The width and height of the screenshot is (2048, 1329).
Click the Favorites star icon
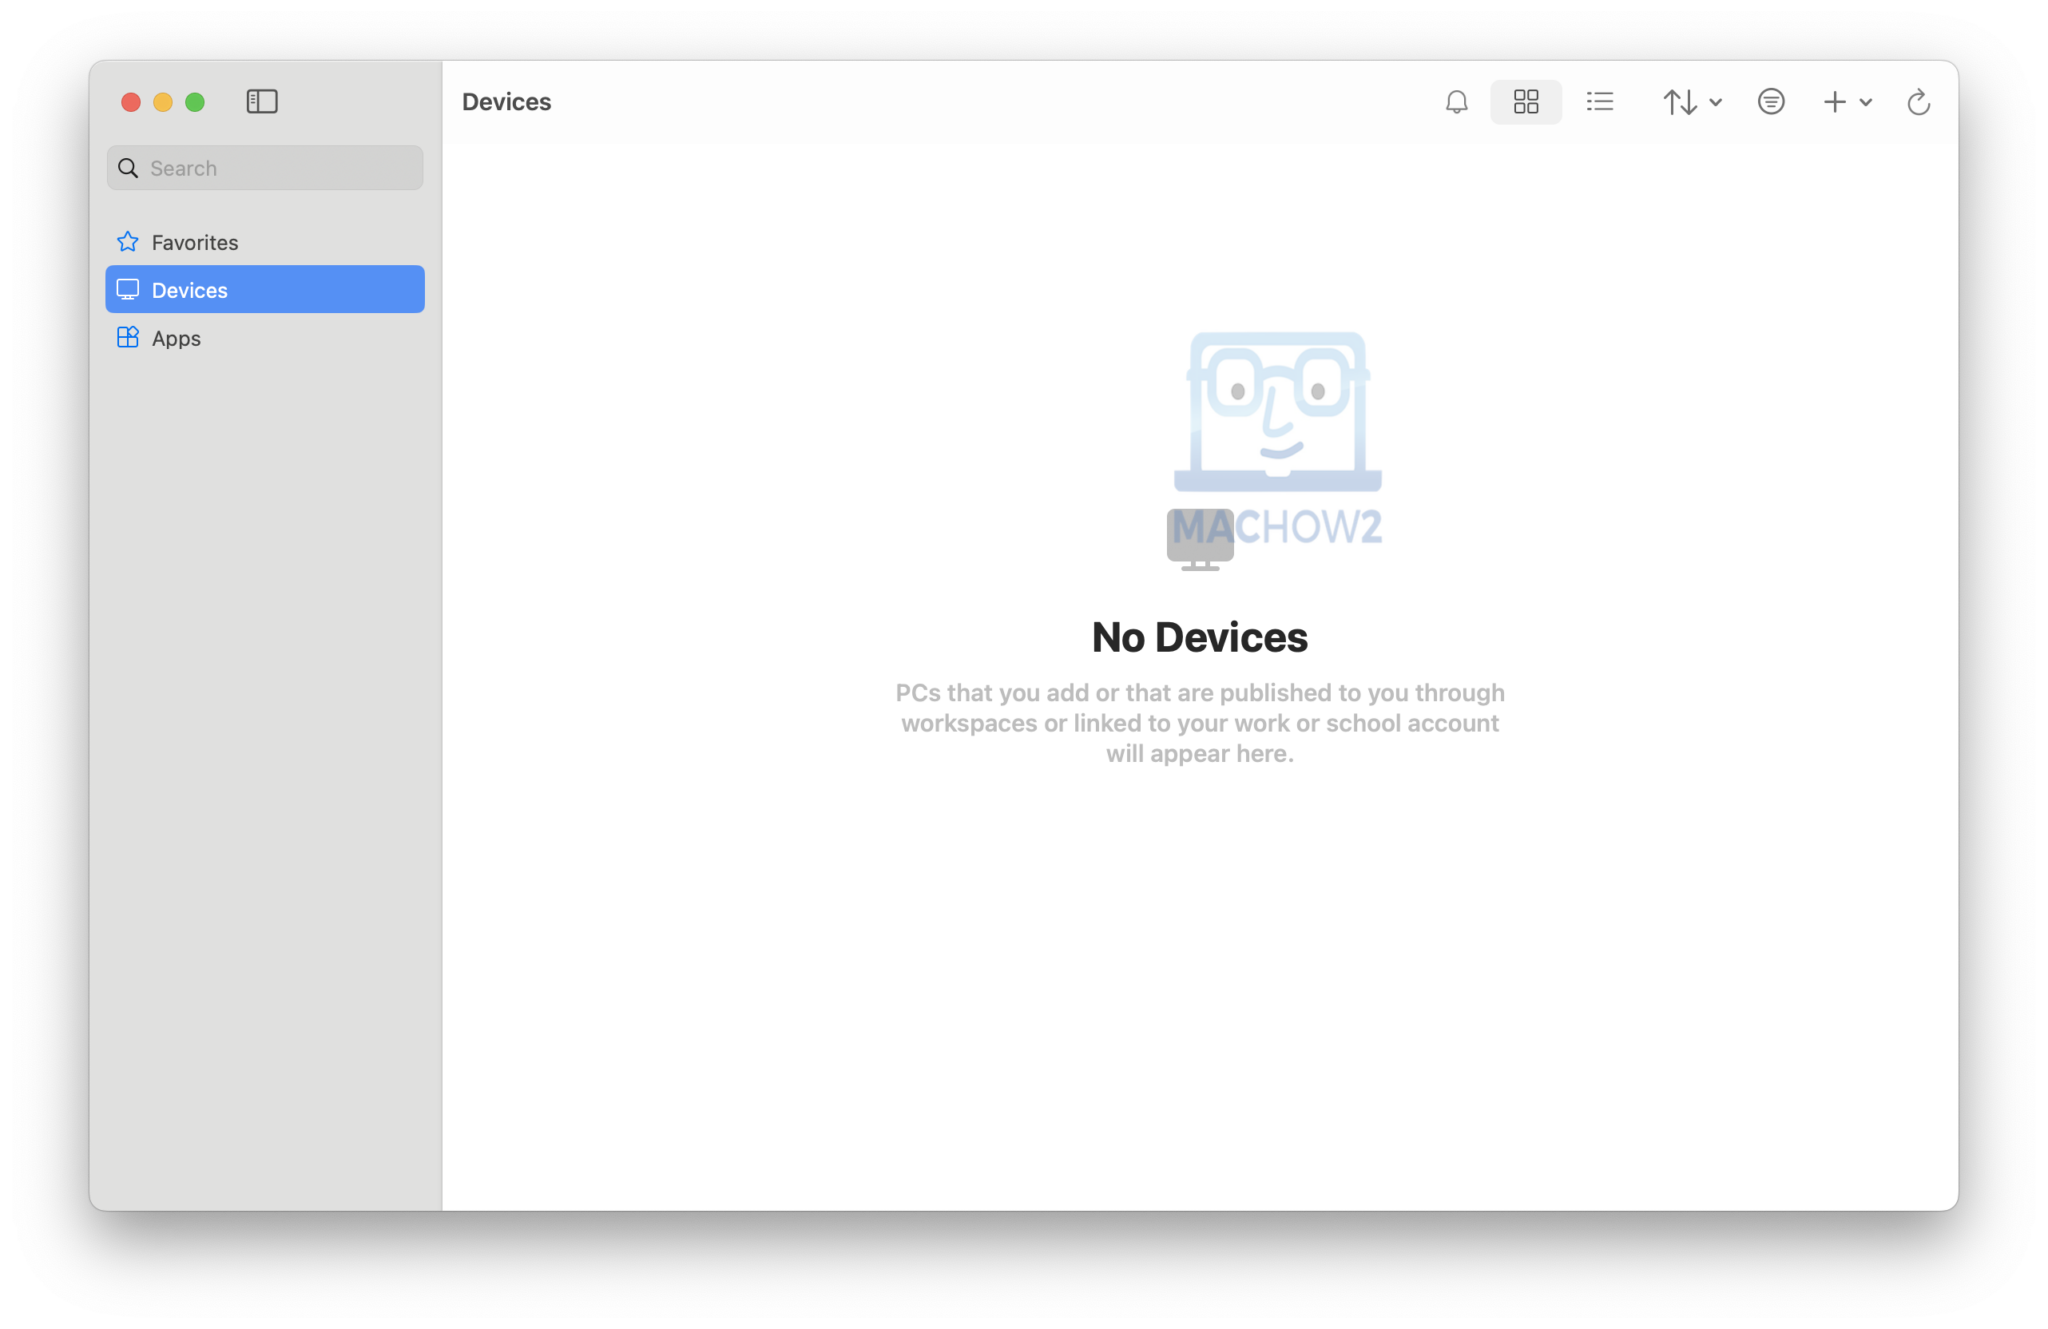pos(127,241)
